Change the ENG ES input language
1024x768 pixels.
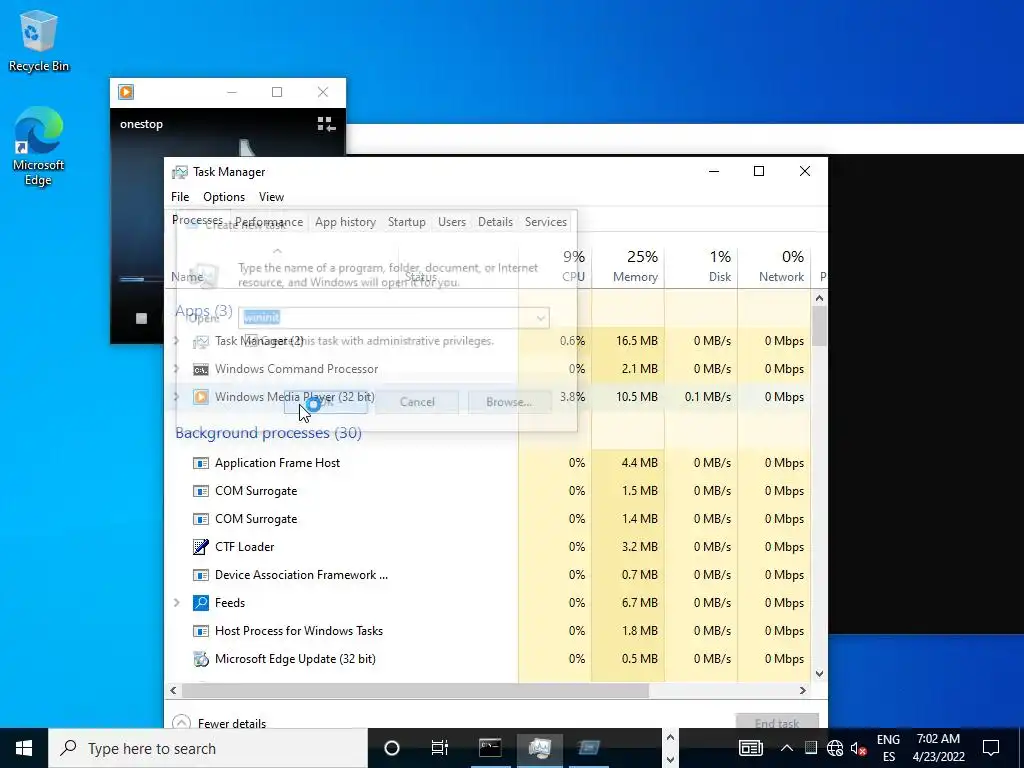tap(888, 748)
